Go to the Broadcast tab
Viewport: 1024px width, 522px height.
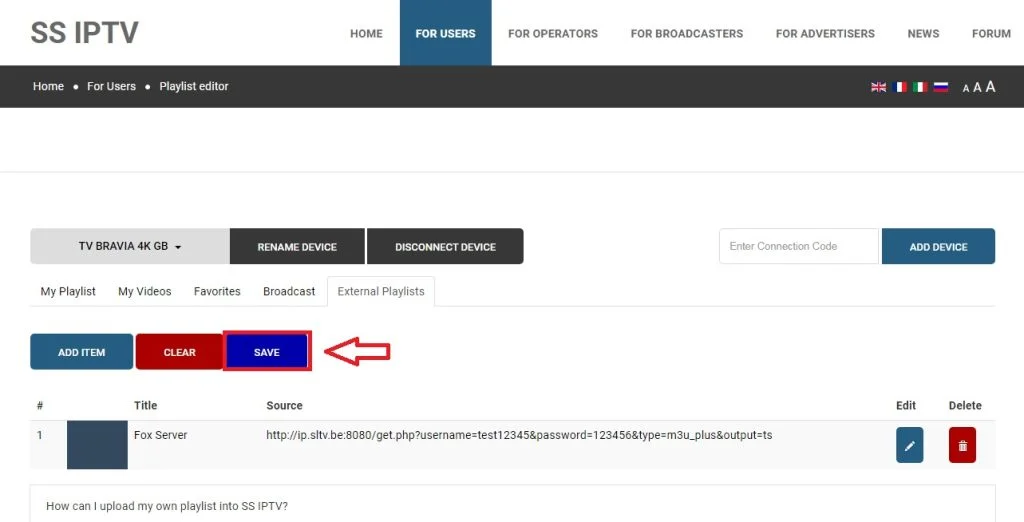click(289, 291)
